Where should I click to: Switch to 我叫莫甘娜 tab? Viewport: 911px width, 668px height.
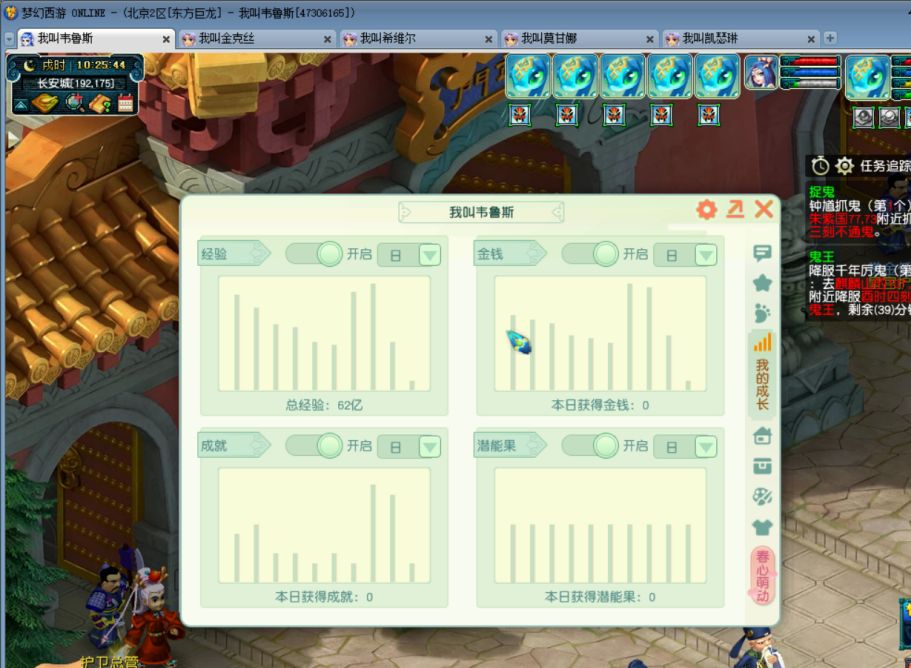point(580,39)
